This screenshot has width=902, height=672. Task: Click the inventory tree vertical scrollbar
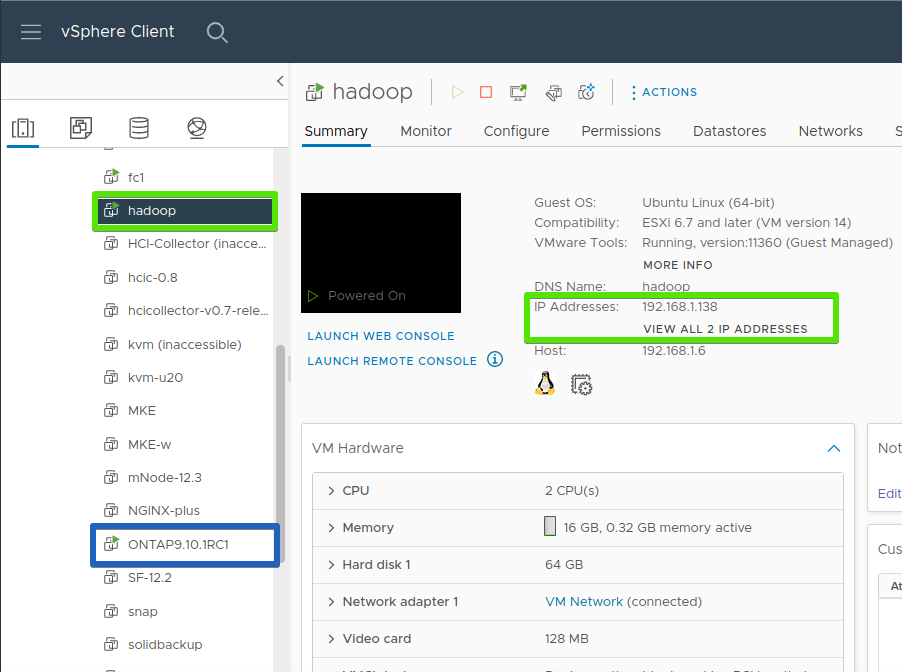(x=281, y=455)
